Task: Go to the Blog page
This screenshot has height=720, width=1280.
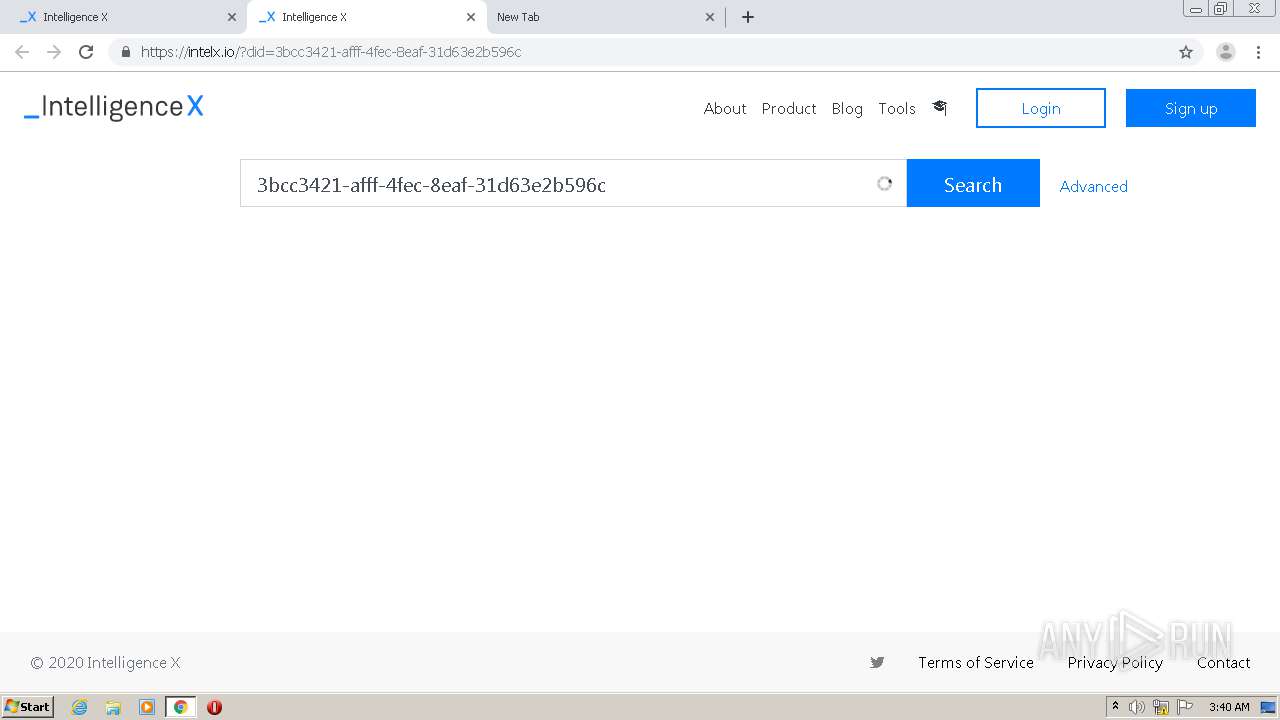Action: click(x=847, y=108)
